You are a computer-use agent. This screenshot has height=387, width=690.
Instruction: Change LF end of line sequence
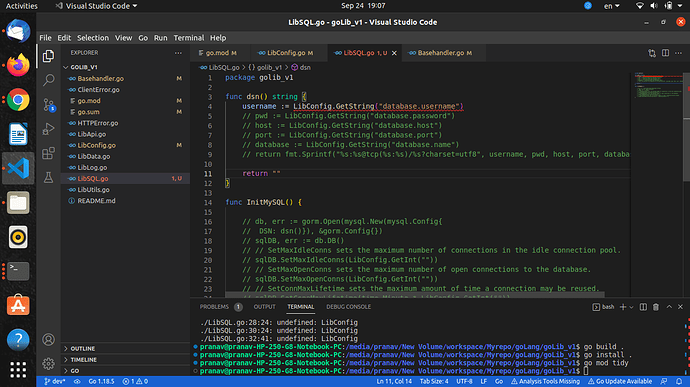pos(484,381)
